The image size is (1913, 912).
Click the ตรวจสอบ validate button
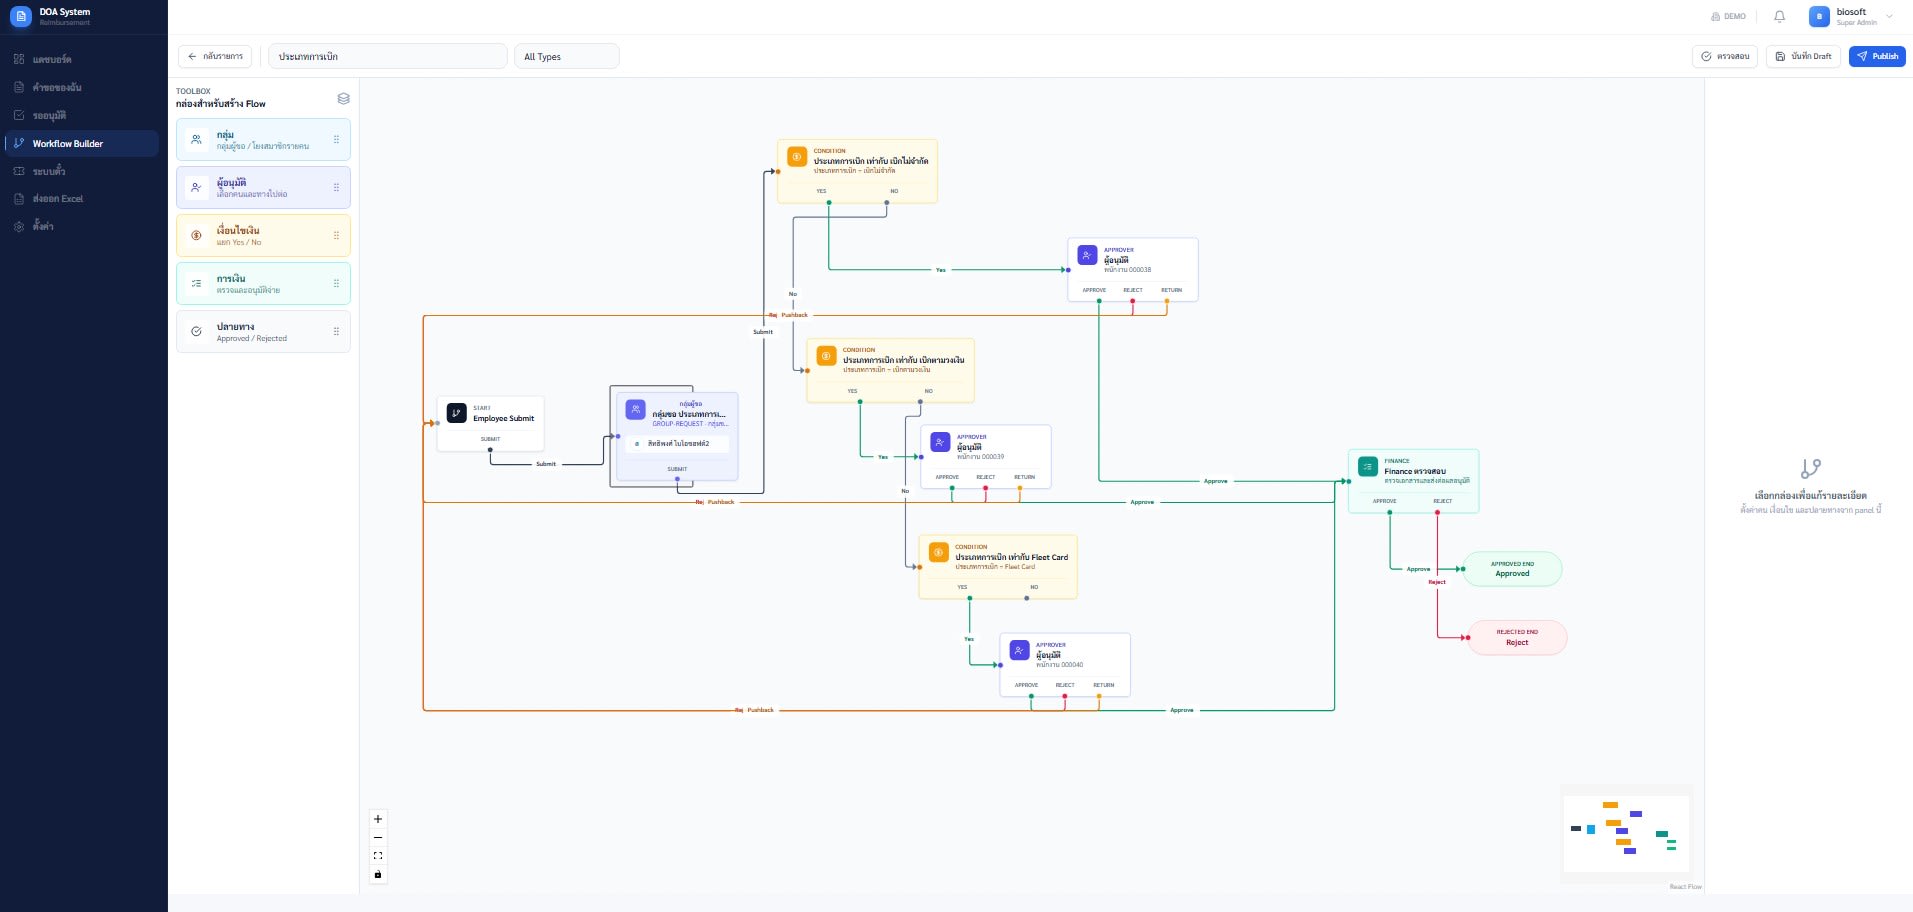1725,56
